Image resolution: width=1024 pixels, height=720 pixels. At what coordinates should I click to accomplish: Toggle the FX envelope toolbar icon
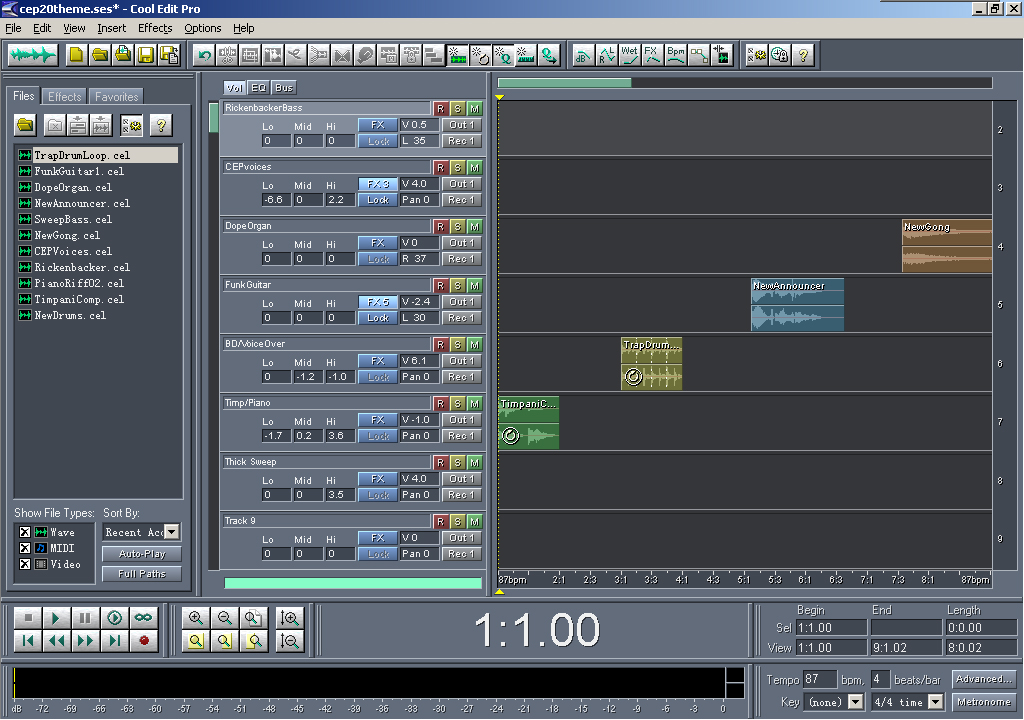[652, 55]
